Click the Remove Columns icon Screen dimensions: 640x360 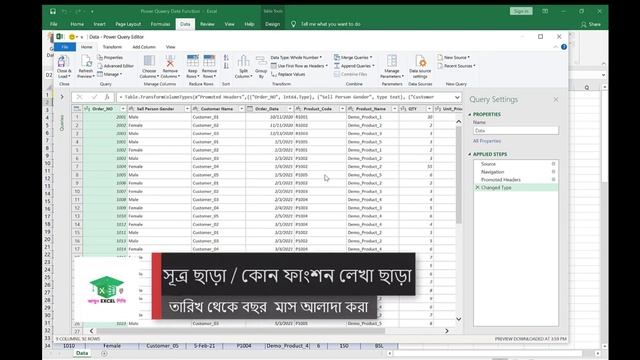170,61
